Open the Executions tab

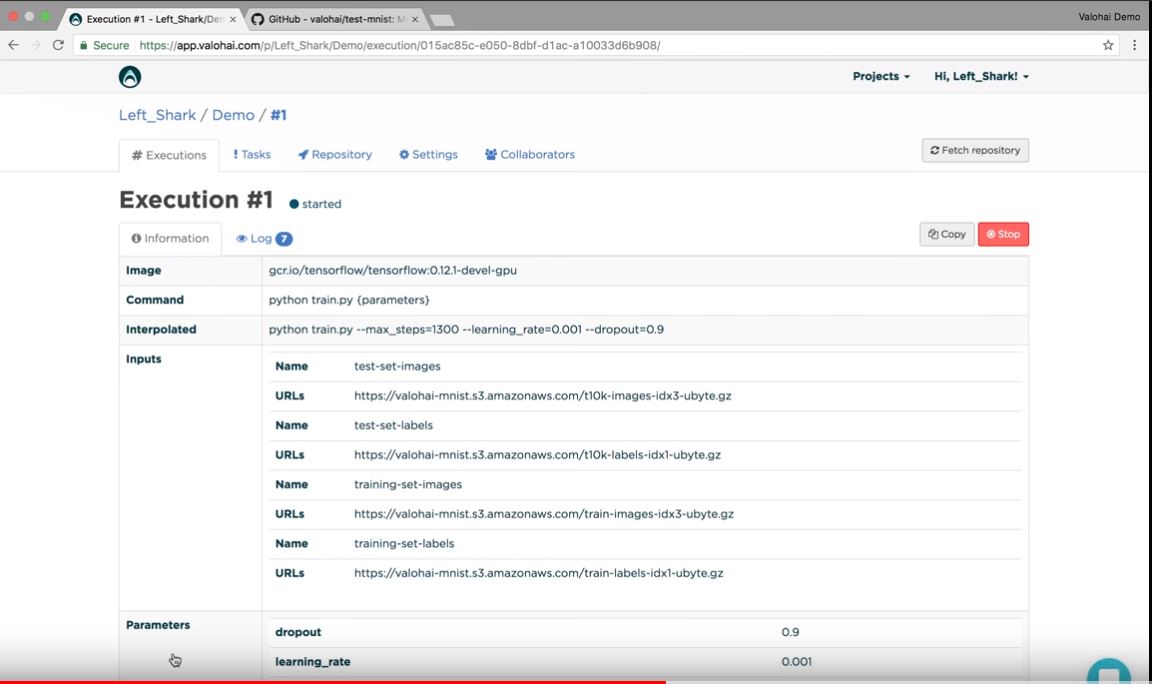169,155
